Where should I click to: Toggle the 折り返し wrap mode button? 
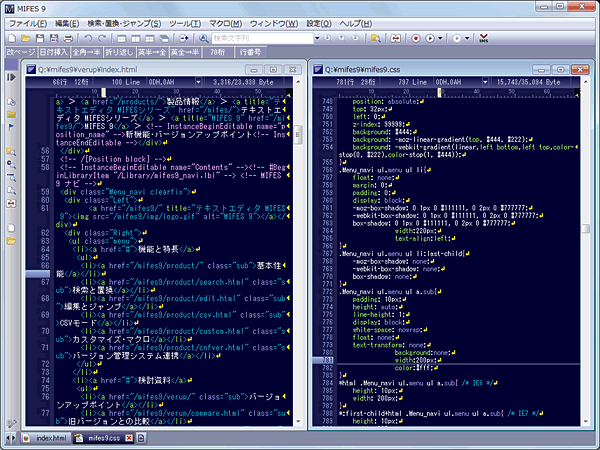coord(119,50)
